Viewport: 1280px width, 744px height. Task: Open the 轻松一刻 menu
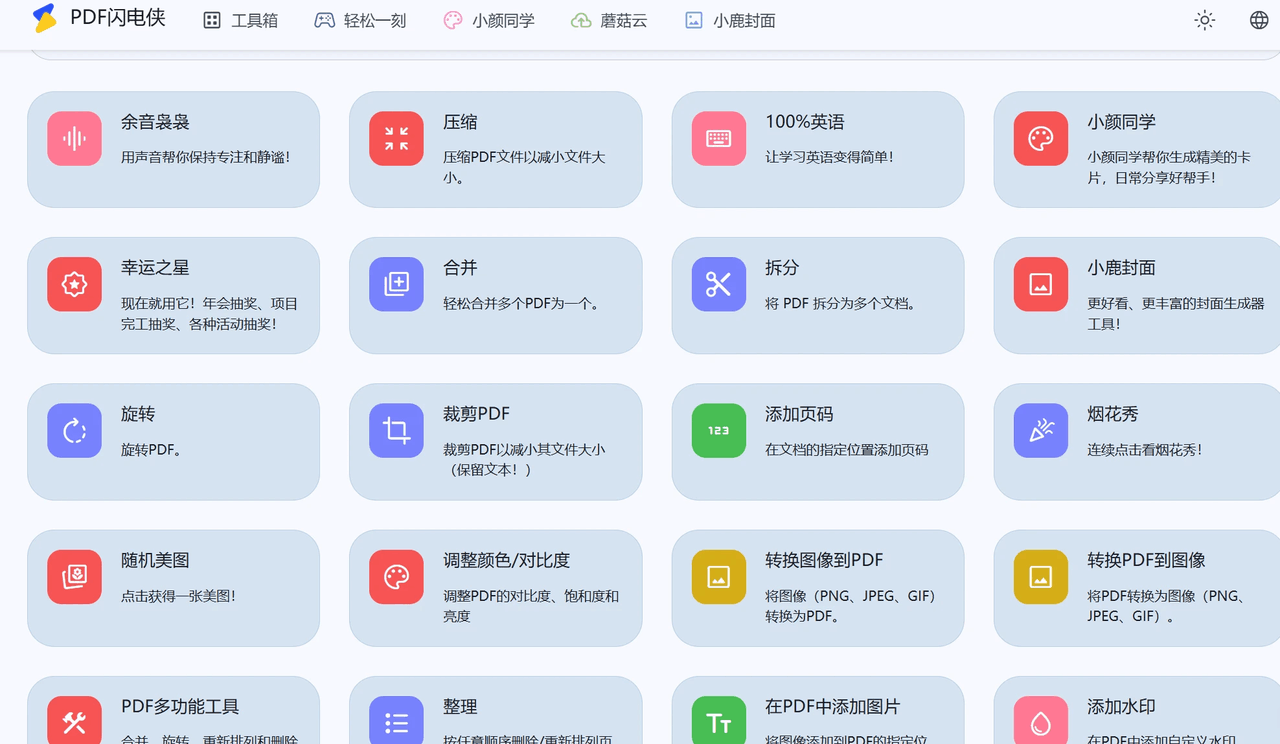(x=360, y=20)
